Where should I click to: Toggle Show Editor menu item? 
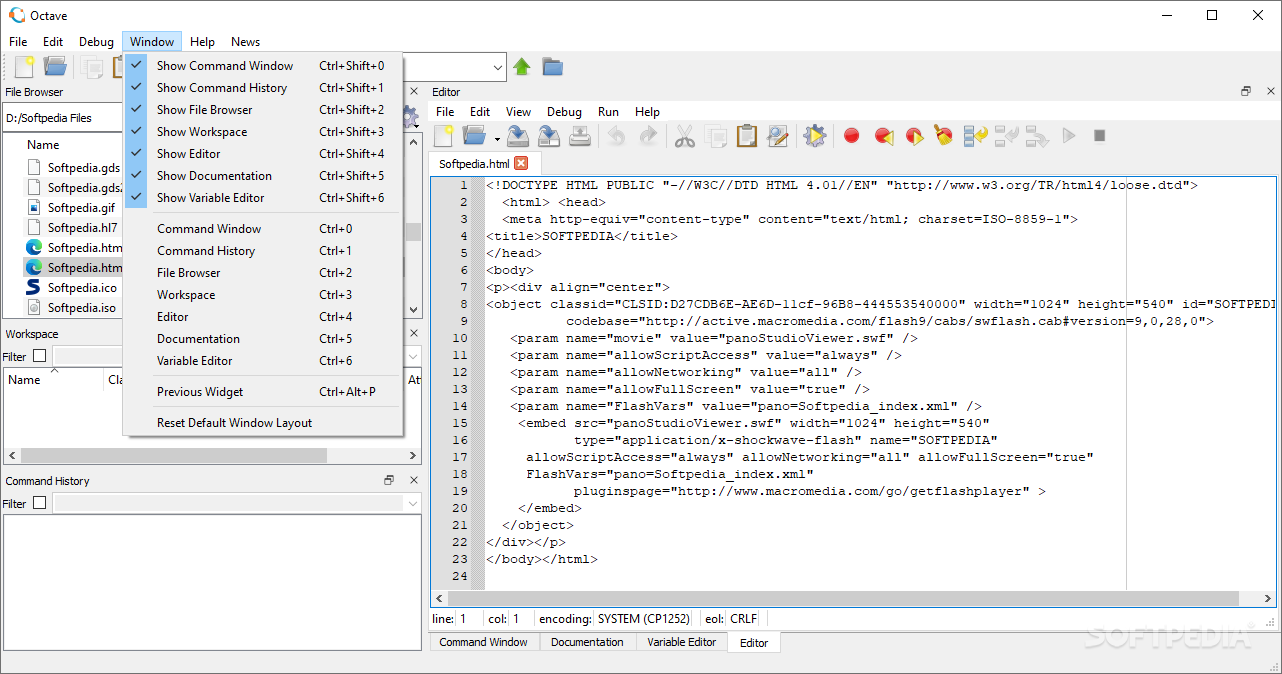(263, 154)
